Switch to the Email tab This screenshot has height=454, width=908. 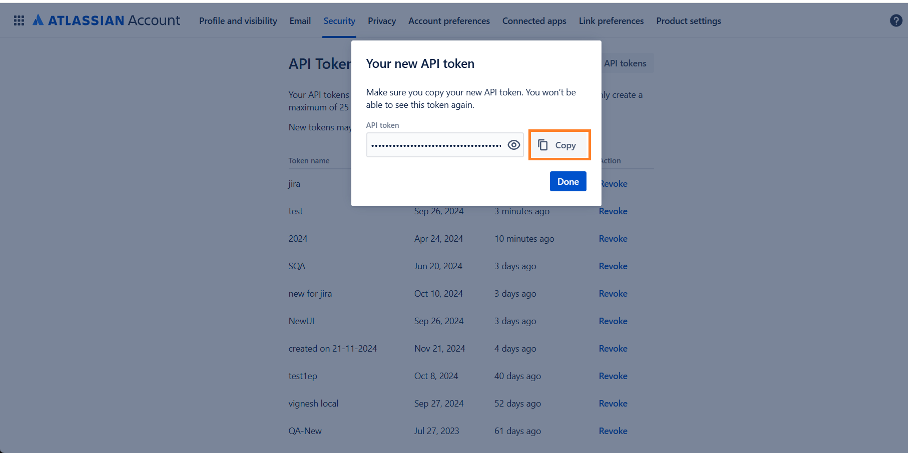coord(300,21)
